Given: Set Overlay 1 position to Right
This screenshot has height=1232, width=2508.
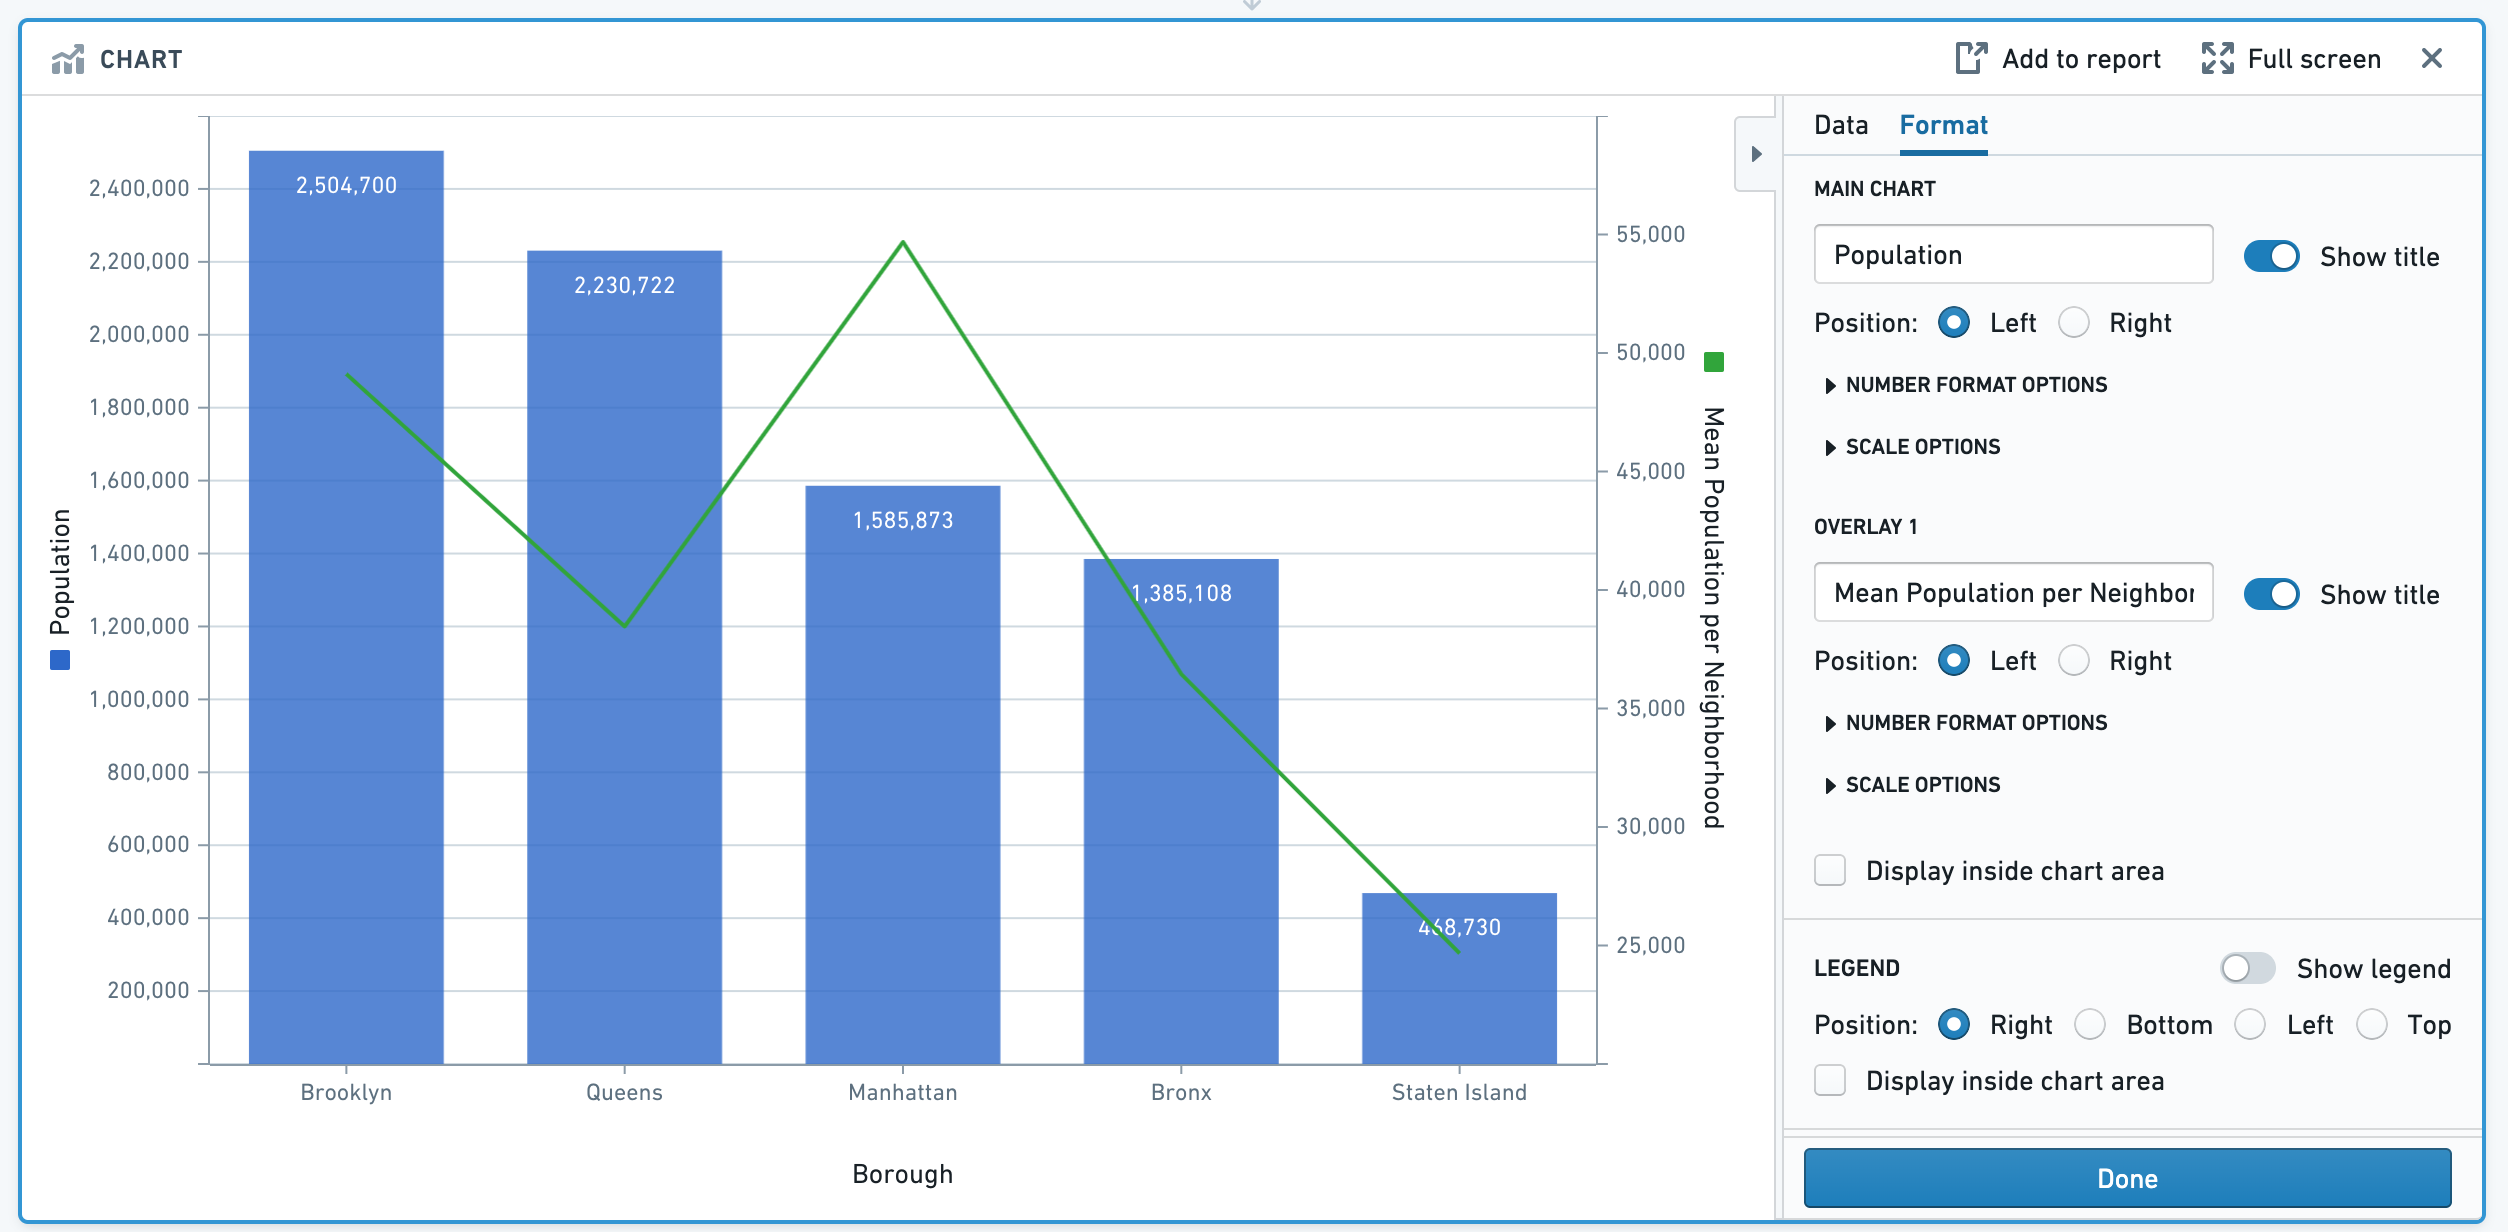Looking at the screenshot, I should pyautogui.click(x=2074, y=661).
